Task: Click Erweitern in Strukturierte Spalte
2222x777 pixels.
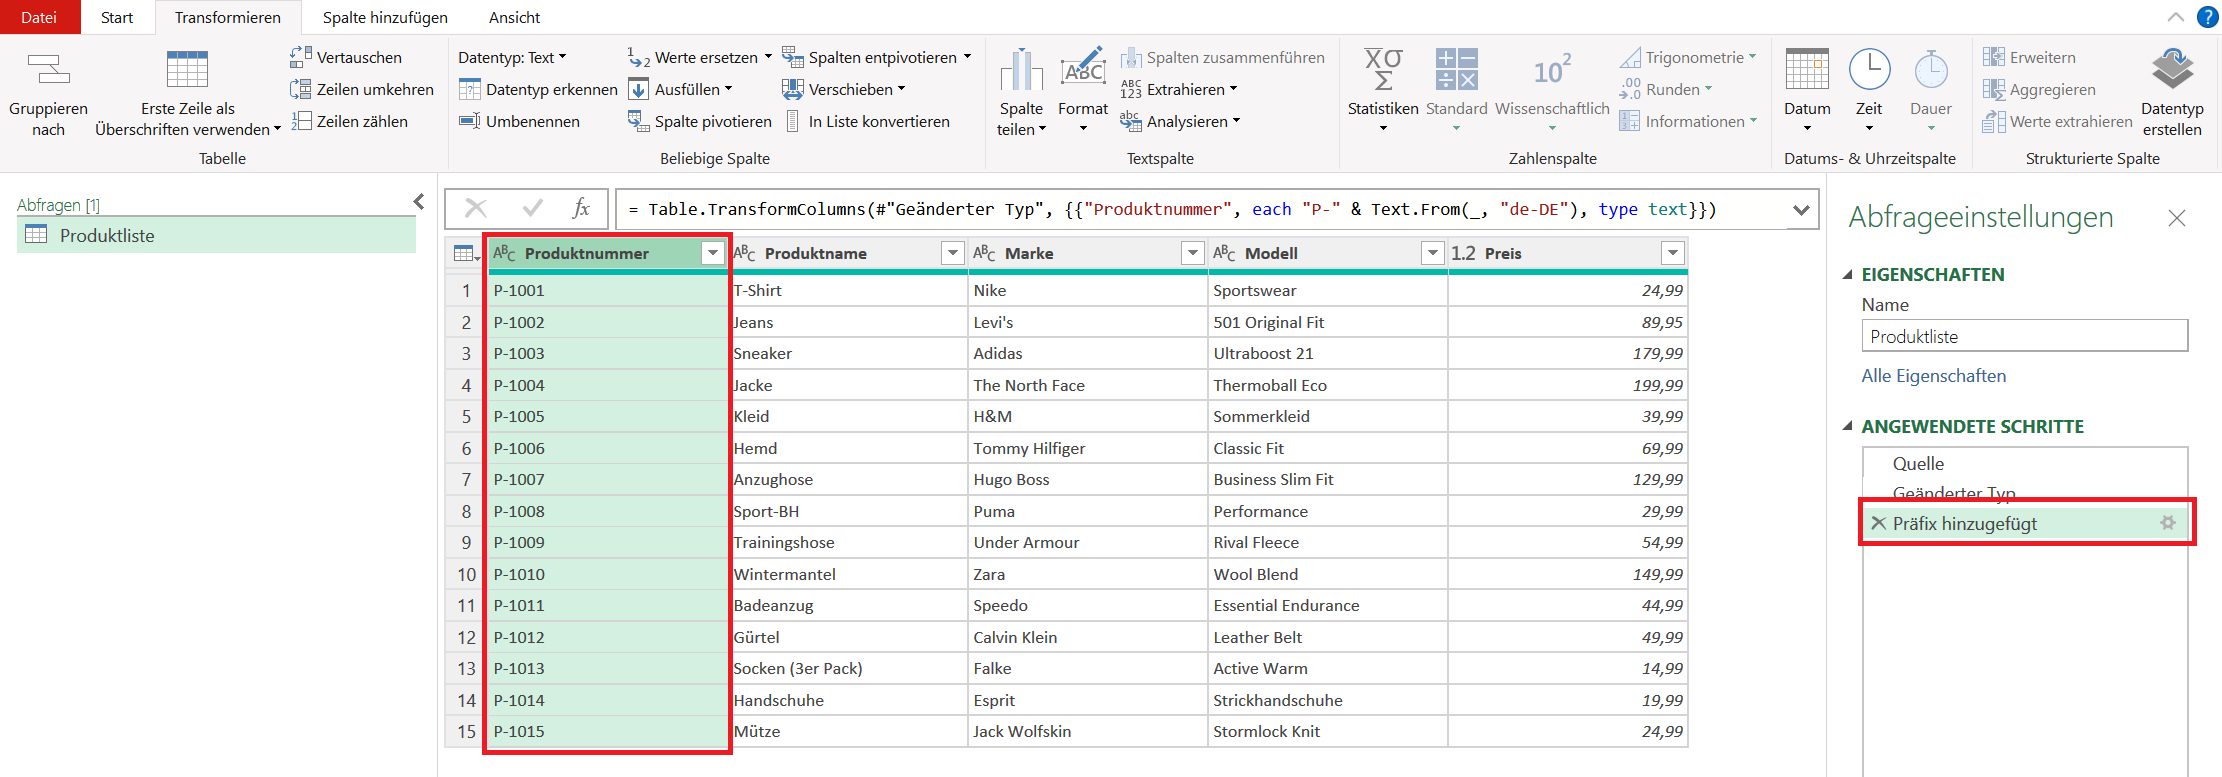Action: tap(2030, 57)
